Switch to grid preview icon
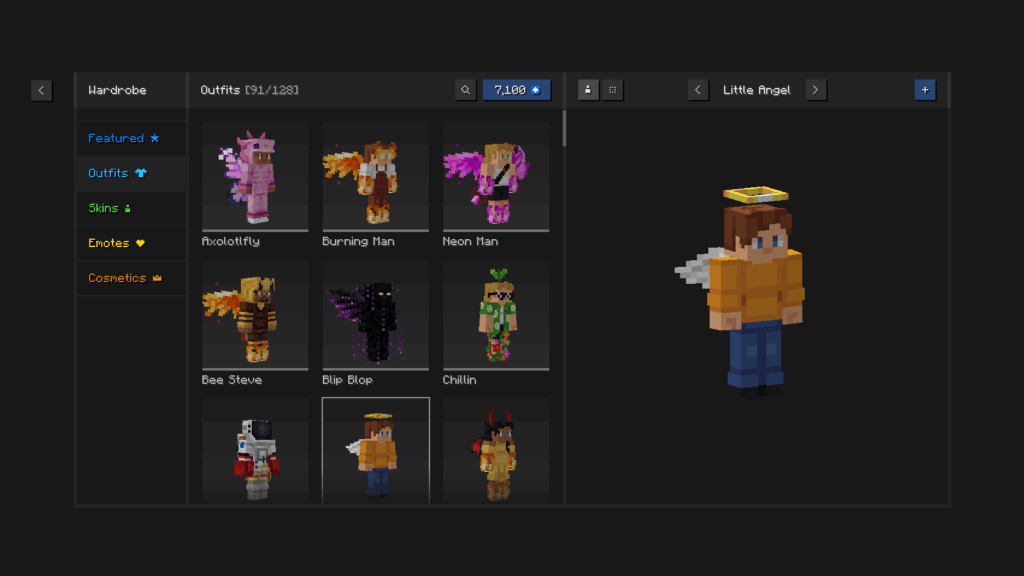This screenshot has height=576, width=1024. (x=613, y=90)
